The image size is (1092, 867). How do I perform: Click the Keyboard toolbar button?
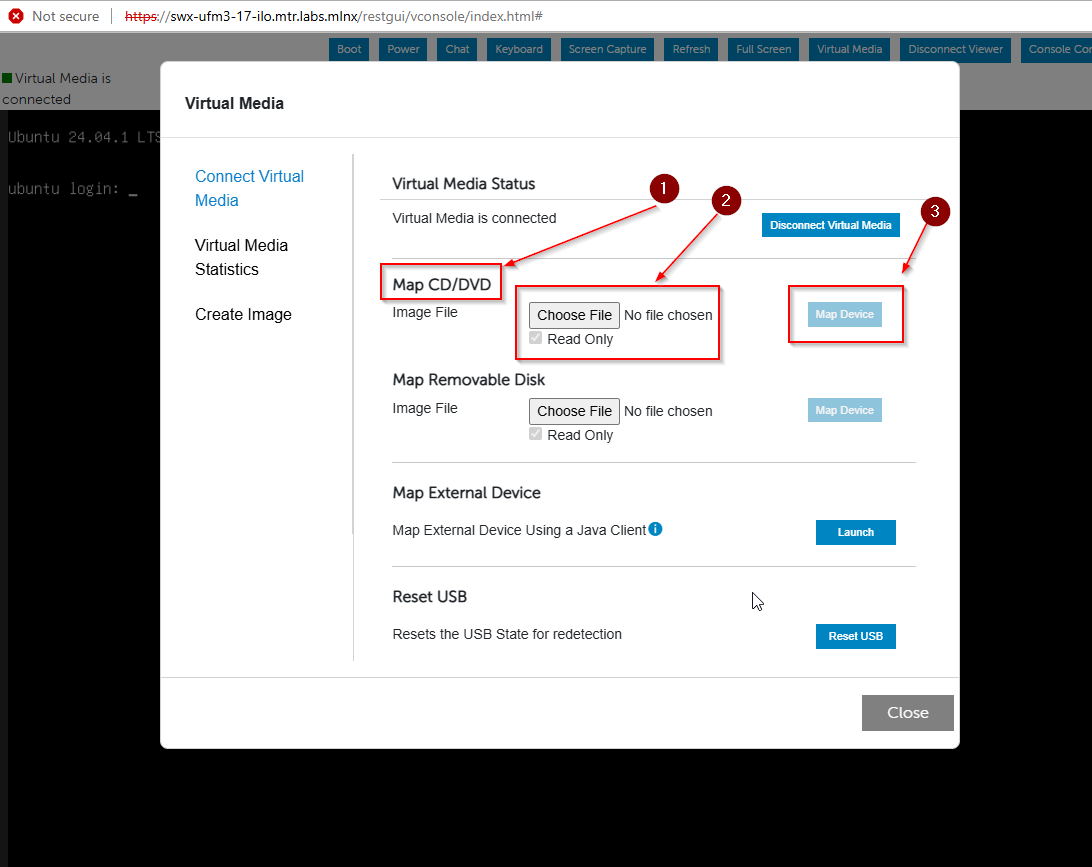point(519,49)
